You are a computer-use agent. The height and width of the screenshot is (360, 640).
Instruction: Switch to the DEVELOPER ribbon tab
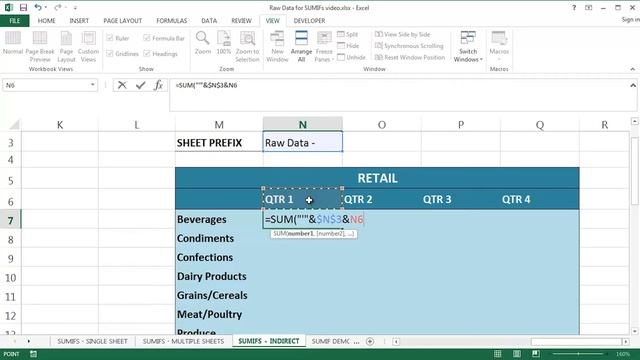click(x=309, y=20)
